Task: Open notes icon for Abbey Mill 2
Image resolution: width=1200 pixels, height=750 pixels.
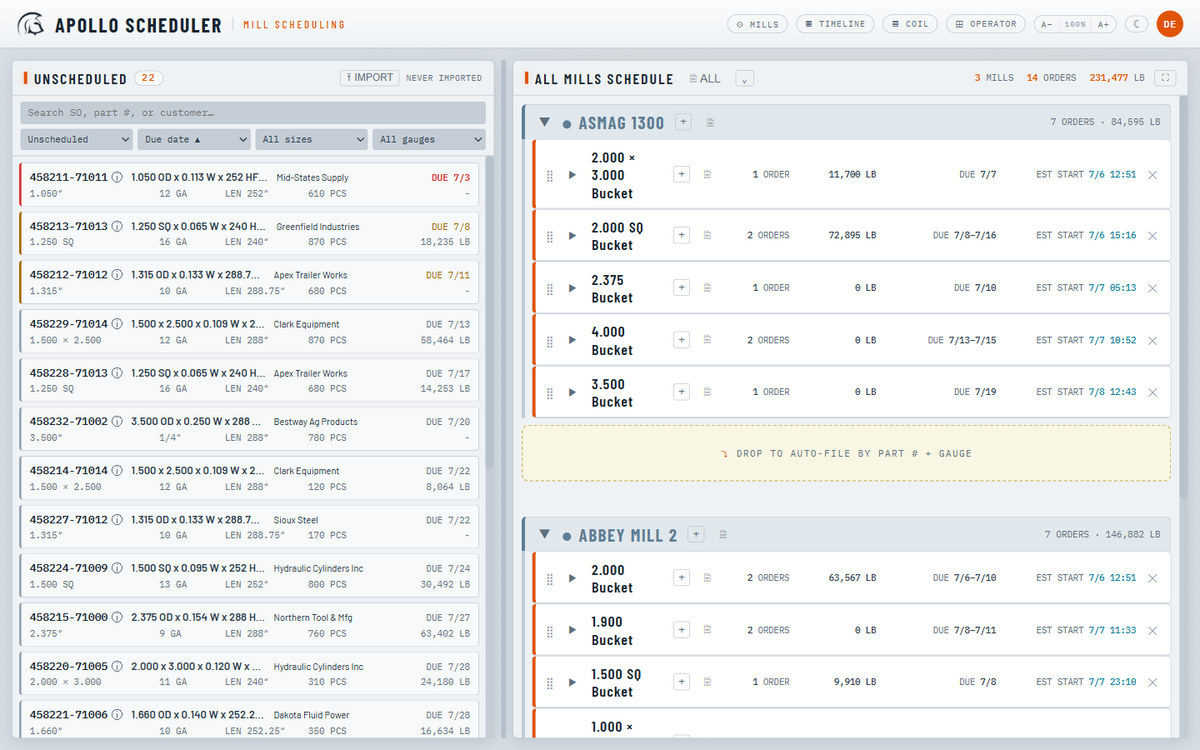Action: 724,535
